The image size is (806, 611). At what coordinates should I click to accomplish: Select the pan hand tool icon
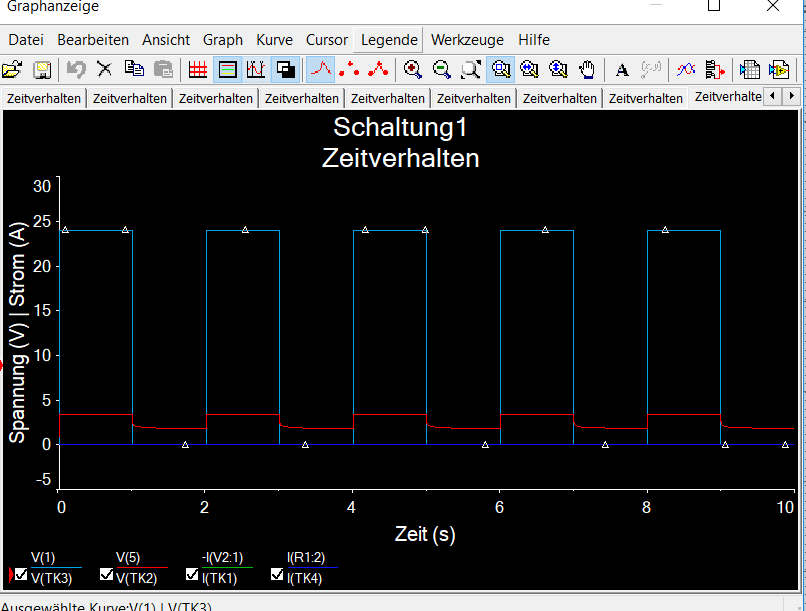pos(587,69)
